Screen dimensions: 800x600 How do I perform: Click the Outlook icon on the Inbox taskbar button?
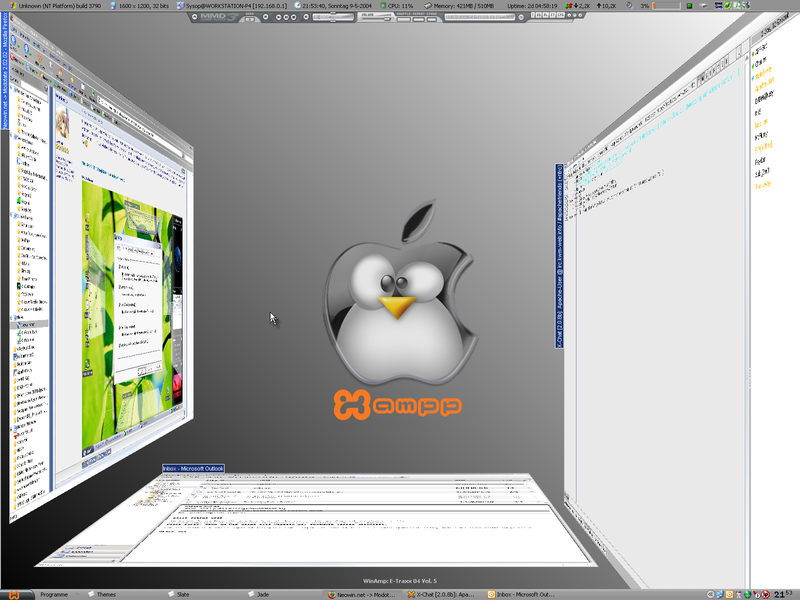(490, 594)
